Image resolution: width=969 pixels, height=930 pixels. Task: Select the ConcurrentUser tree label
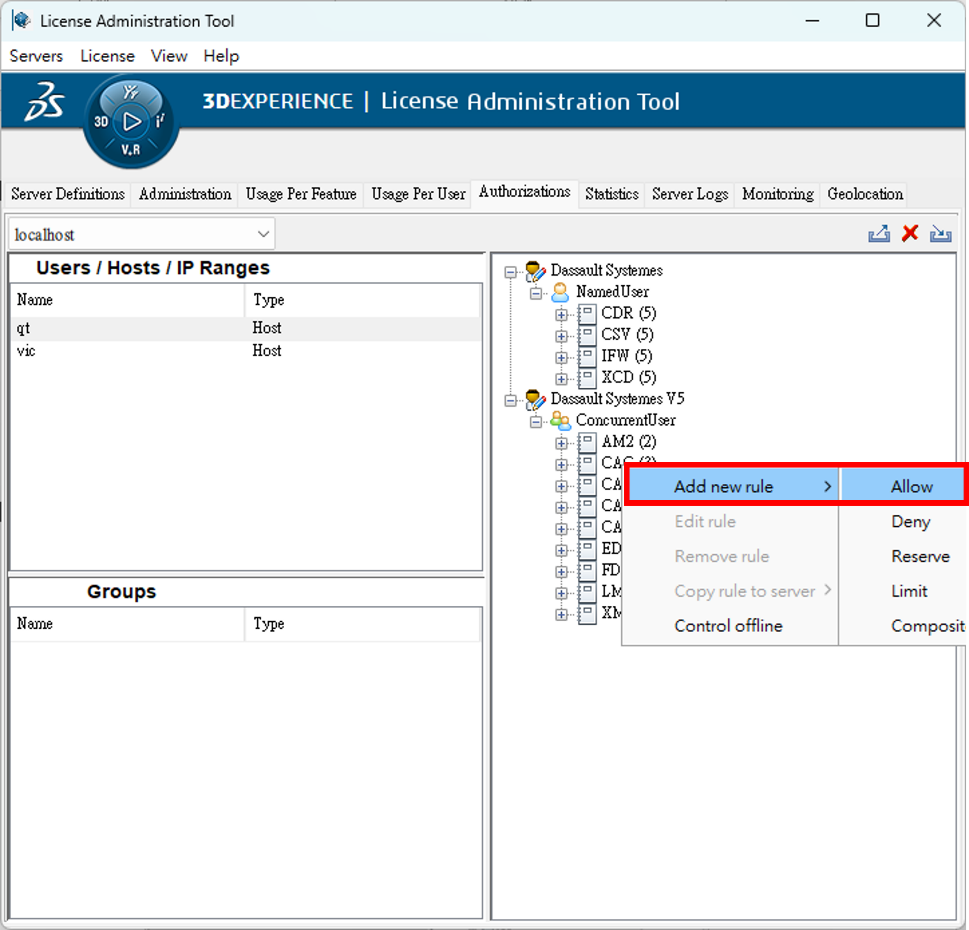click(625, 420)
